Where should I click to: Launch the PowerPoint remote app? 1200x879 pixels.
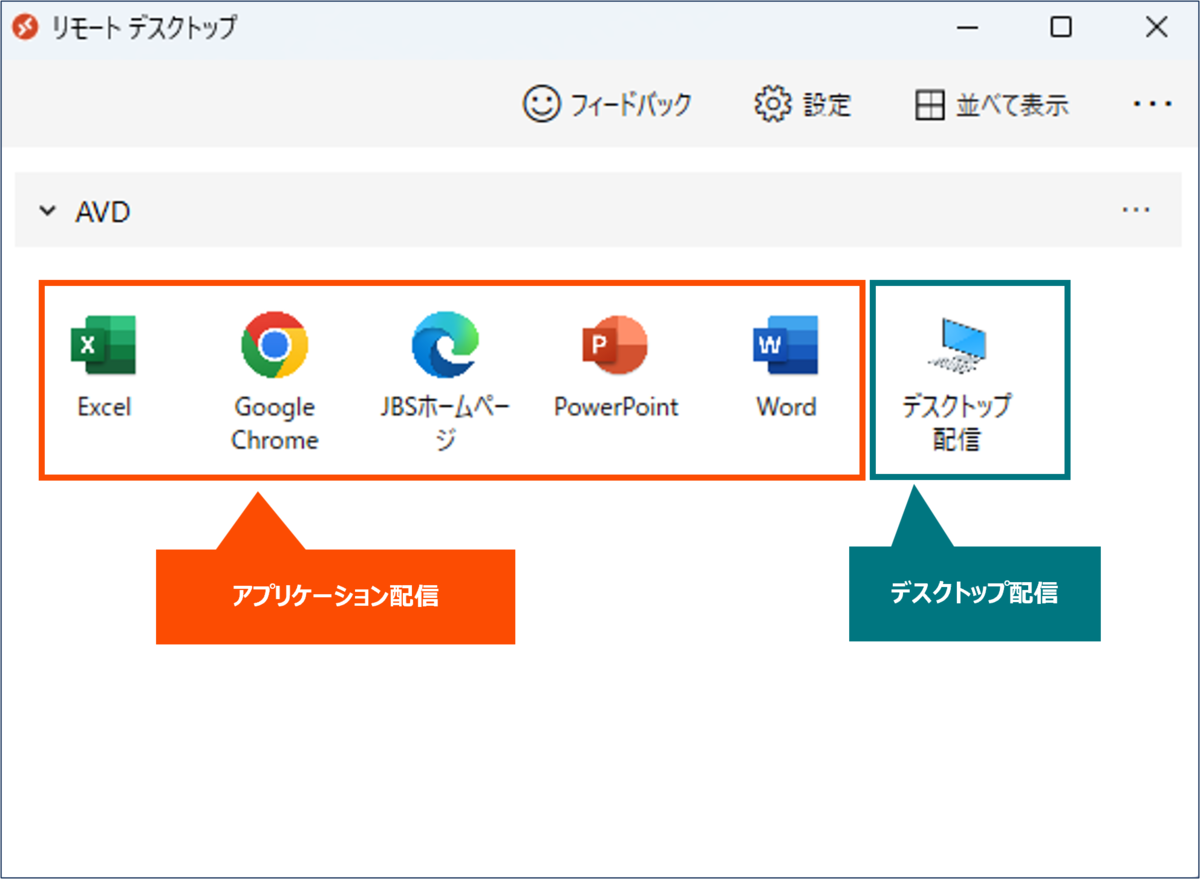615,366
